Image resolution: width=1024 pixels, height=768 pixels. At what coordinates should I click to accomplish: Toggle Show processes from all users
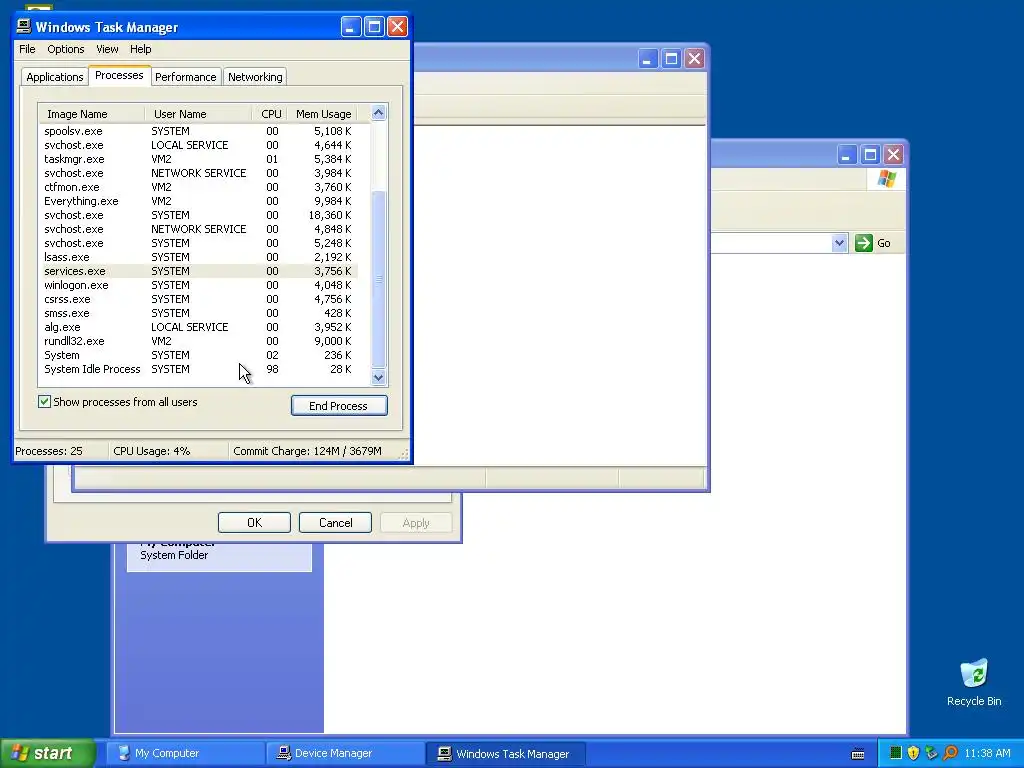44,402
